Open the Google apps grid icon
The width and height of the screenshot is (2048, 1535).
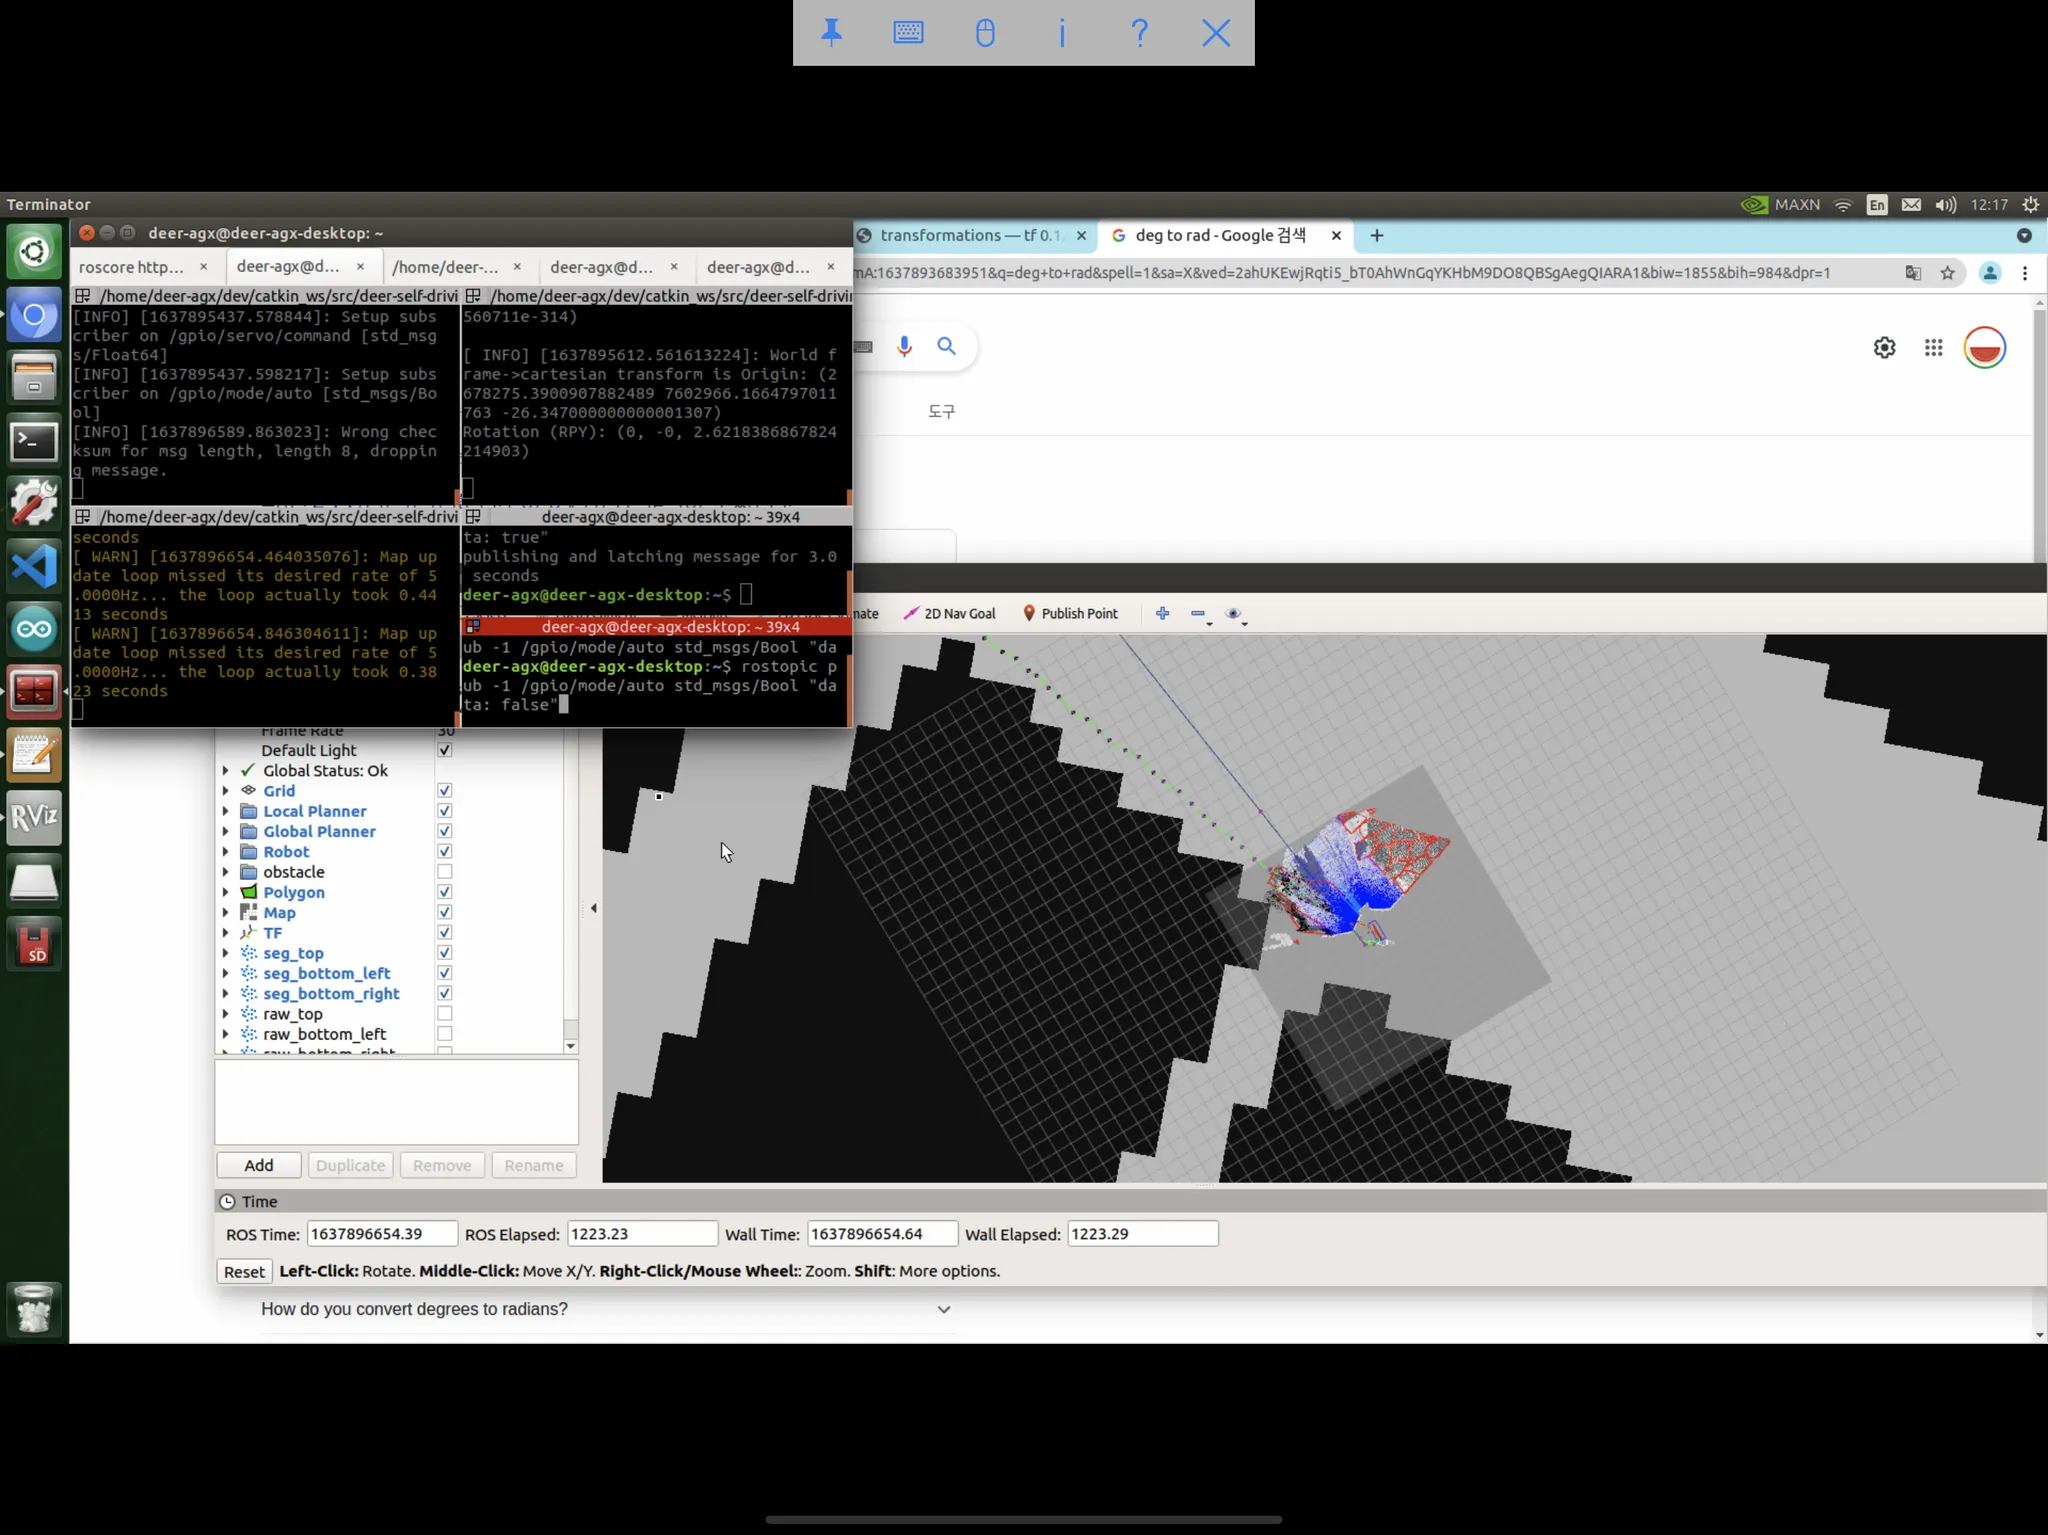[1933, 347]
